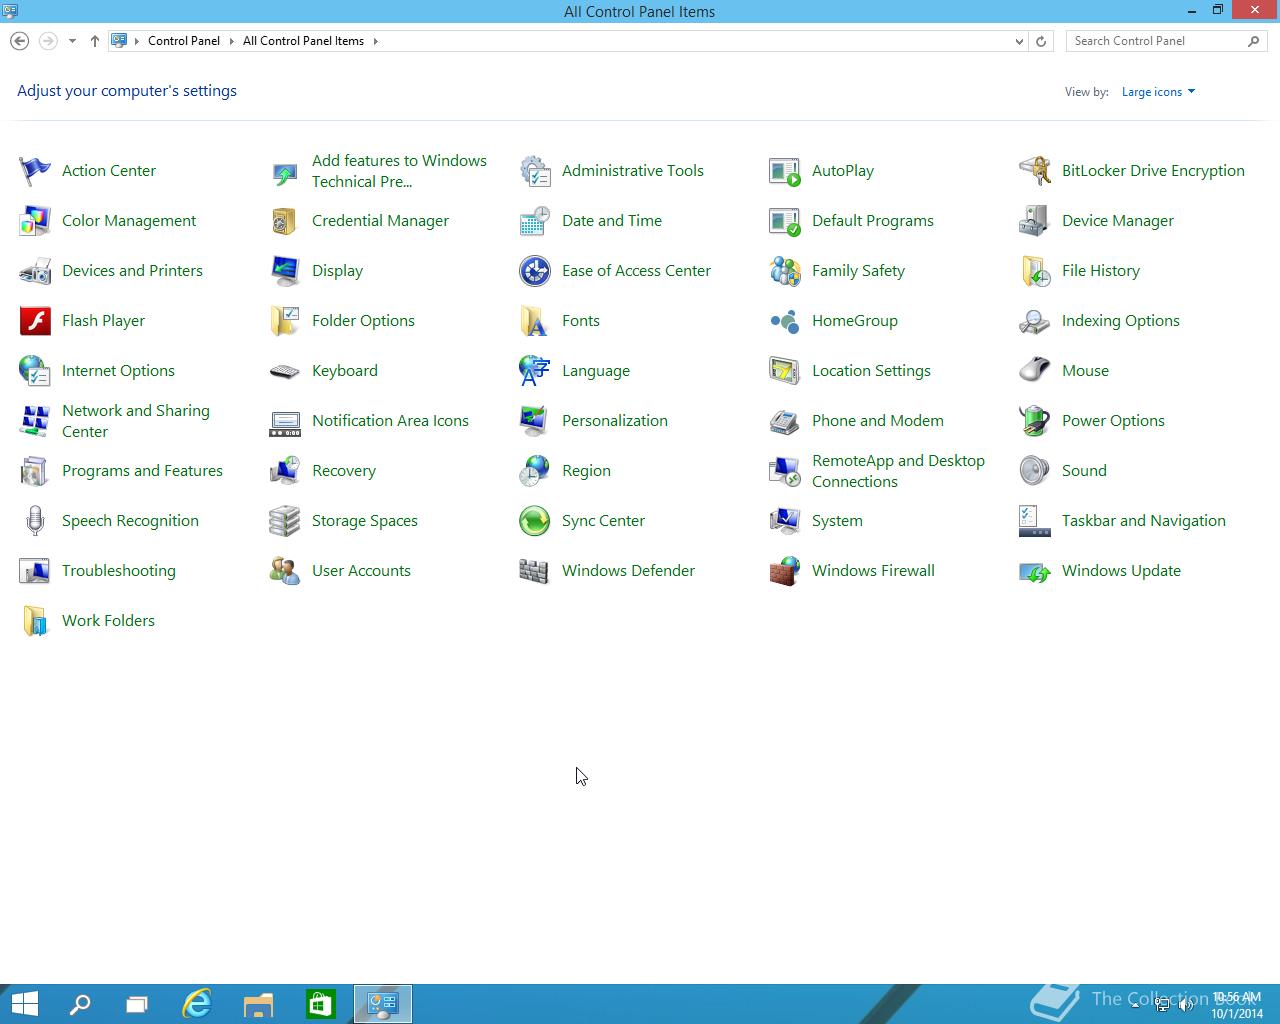Open the Storage Spaces icon
This screenshot has height=1024, width=1280.
285,521
